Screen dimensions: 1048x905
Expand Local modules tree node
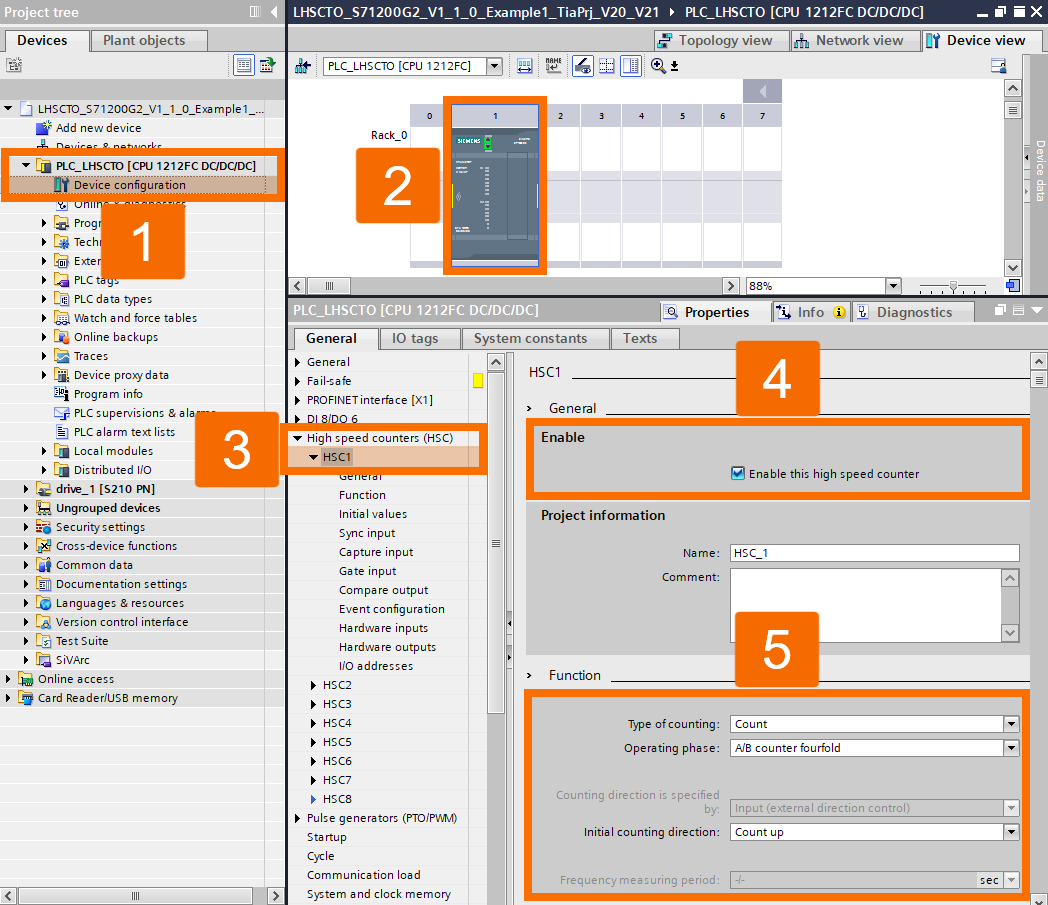44,451
